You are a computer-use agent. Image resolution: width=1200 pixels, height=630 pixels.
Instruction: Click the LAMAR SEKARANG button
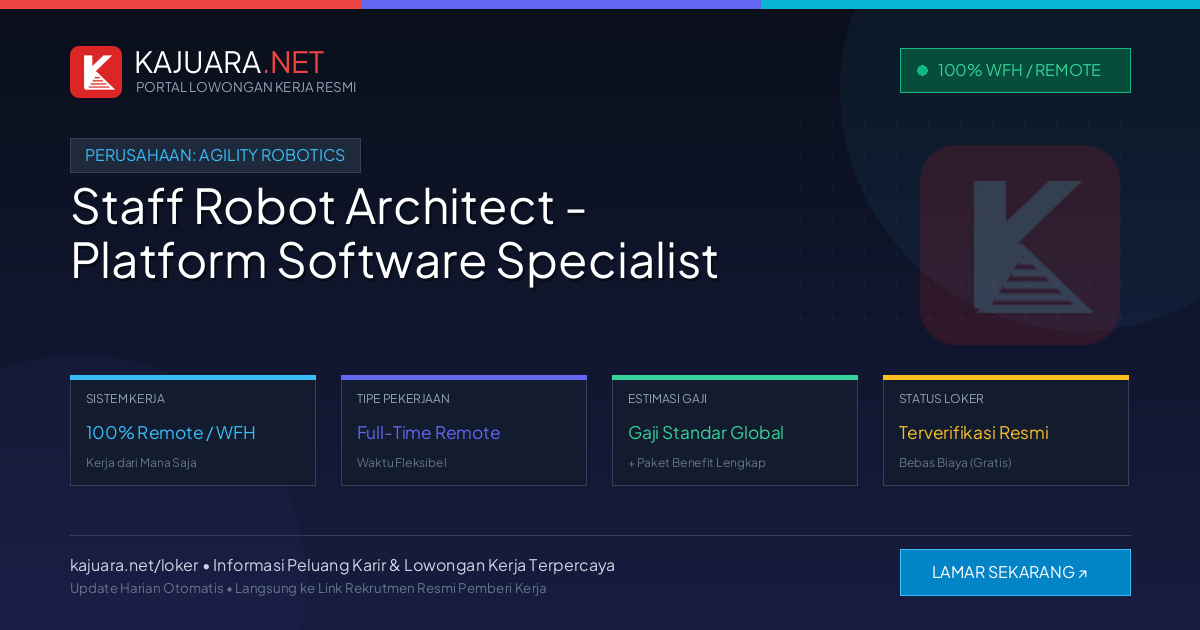coord(1015,572)
